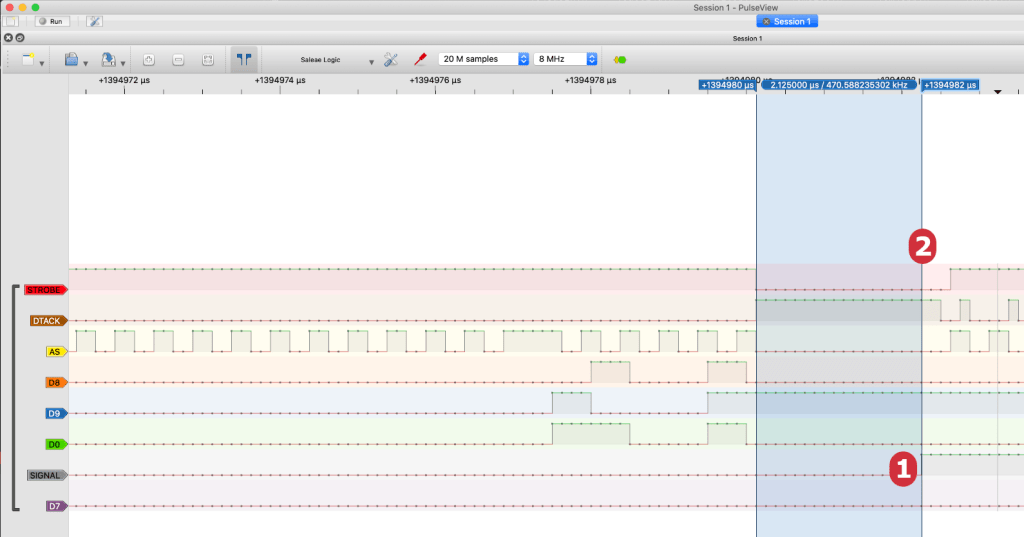Viewport: 1024px width, 537px height.
Task: Click the save file icon
Action: 108,60
